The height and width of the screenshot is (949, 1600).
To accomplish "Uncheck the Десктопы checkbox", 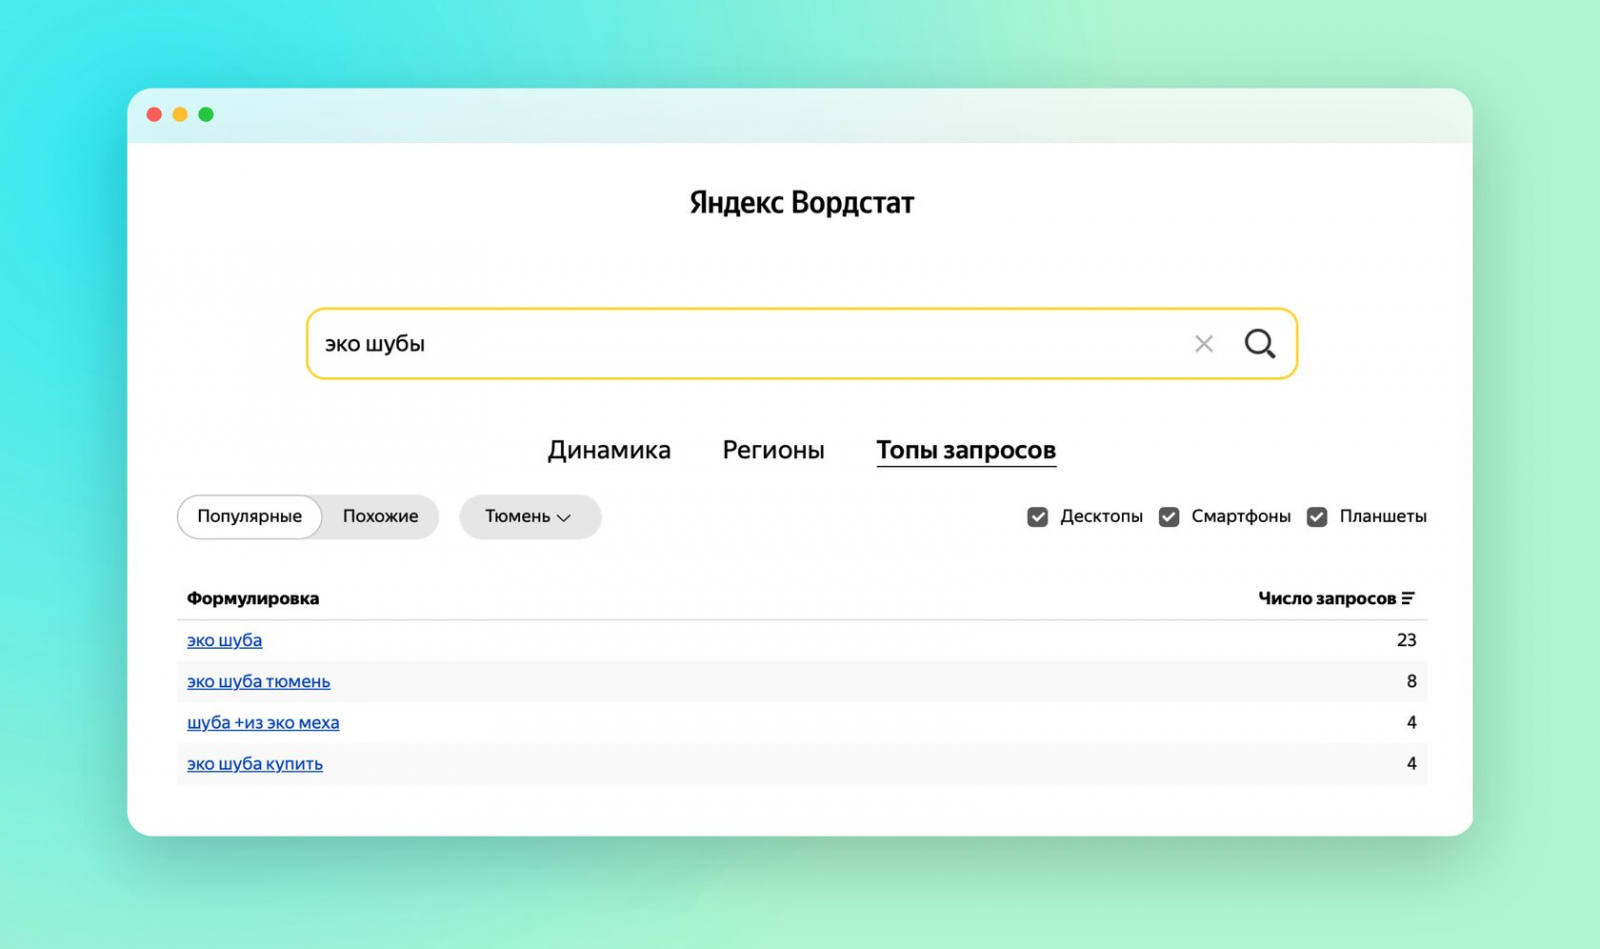I will click(x=1037, y=517).
